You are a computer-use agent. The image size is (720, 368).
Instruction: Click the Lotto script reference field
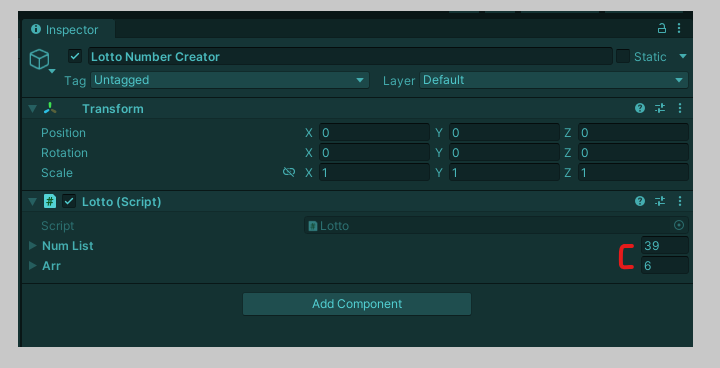[x=496, y=225]
